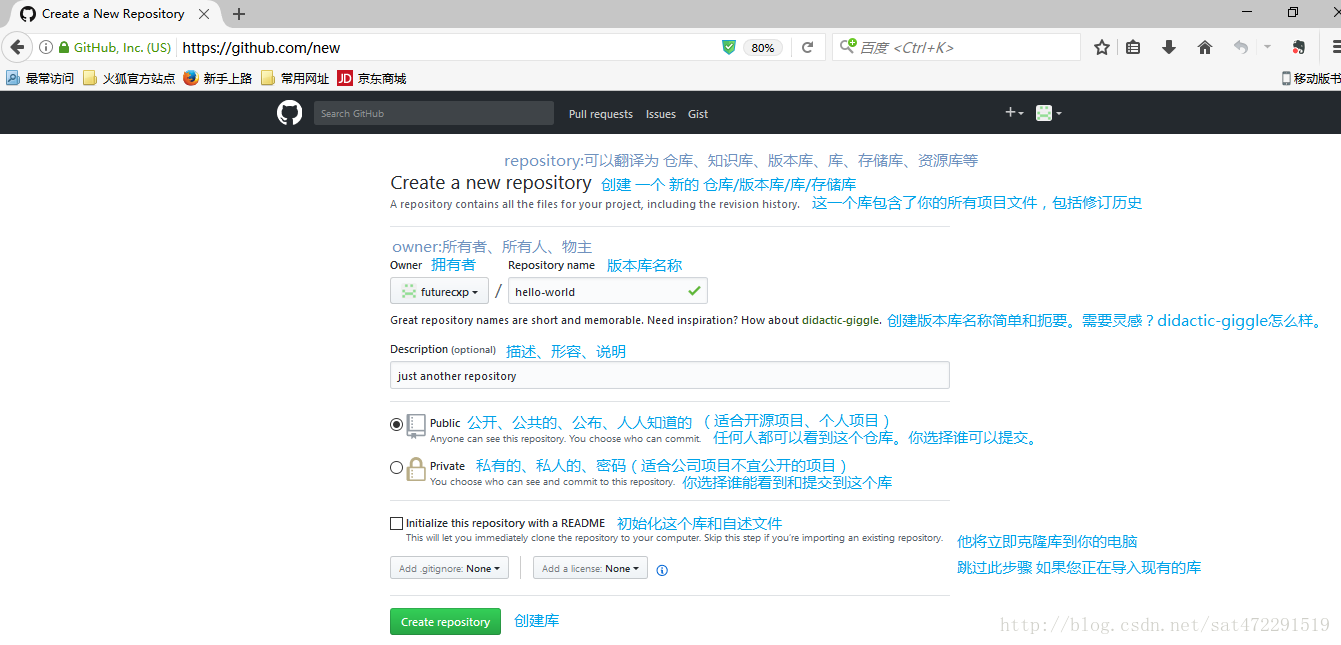This screenshot has height=645, width=1341.
Task: Click the 'Repository name' label
Action: click(x=551, y=265)
